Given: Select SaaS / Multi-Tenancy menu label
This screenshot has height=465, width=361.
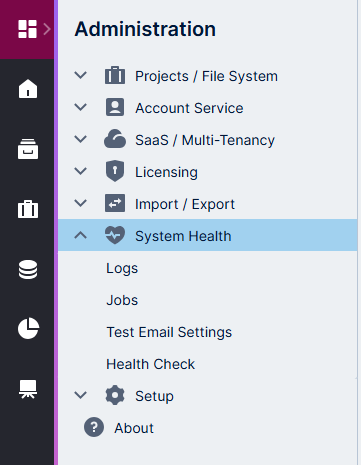Looking at the screenshot, I should click(x=205, y=140).
